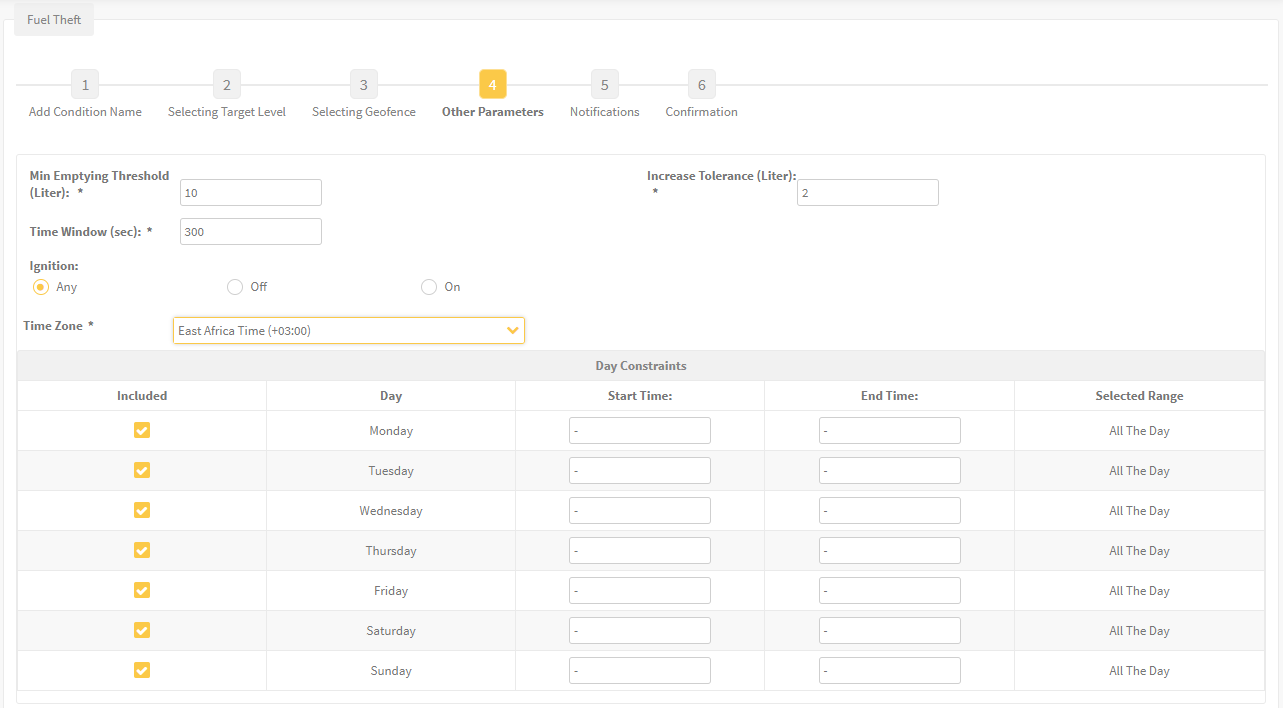Open the Time Zone dropdown
This screenshot has width=1283, height=708.
(349, 331)
